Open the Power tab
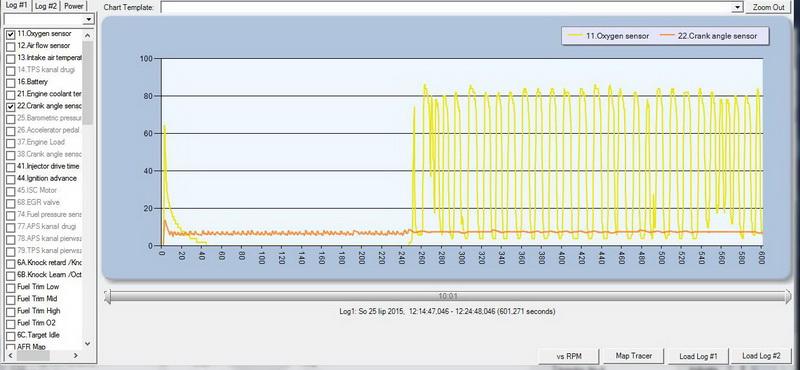Screen dimensions: 800x370 click(x=73, y=6)
